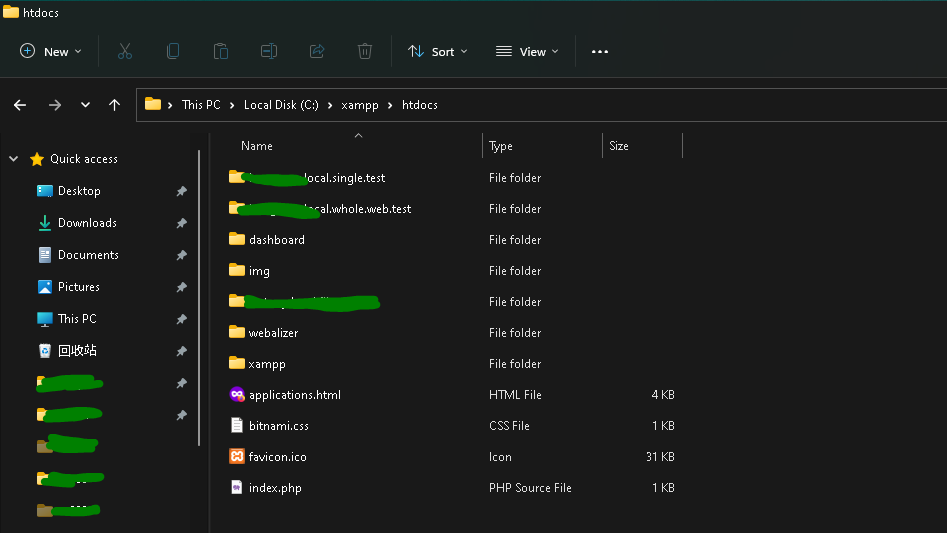Image resolution: width=947 pixels, height=533 pixels.
Task: Sort files by Name column header
Action: click(257, 146)
